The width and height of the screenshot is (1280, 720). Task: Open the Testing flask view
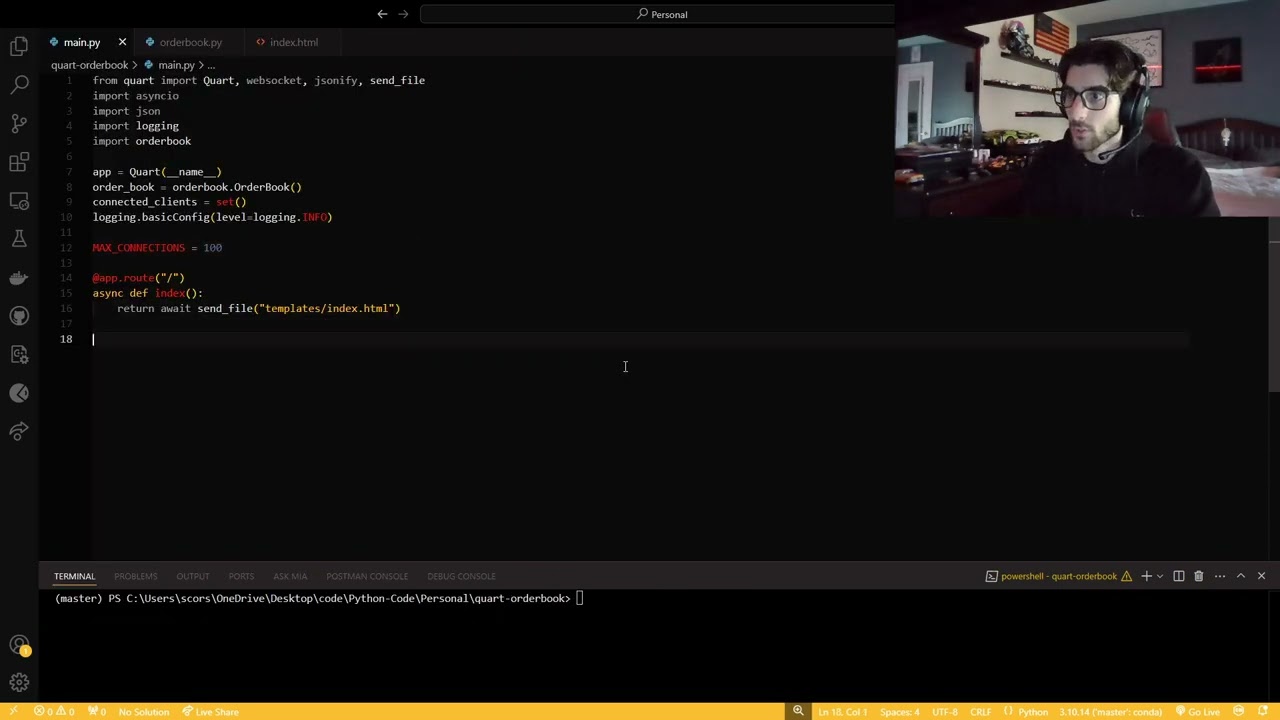19,239
